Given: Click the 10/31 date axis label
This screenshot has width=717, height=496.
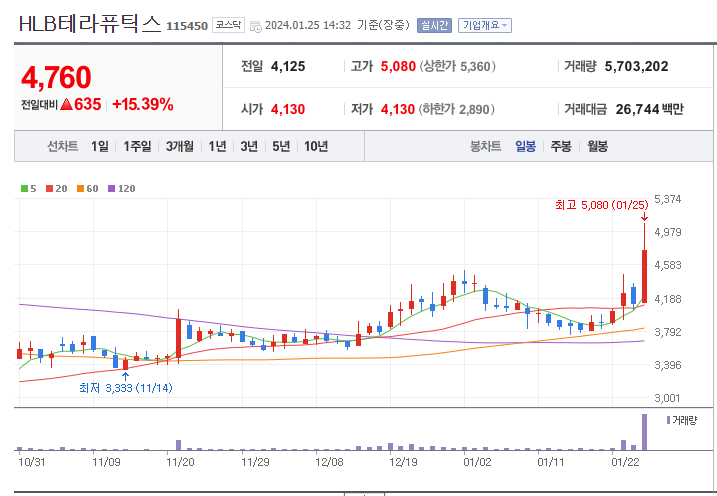Looking at the screenshot, I should [x=32, y=462].
